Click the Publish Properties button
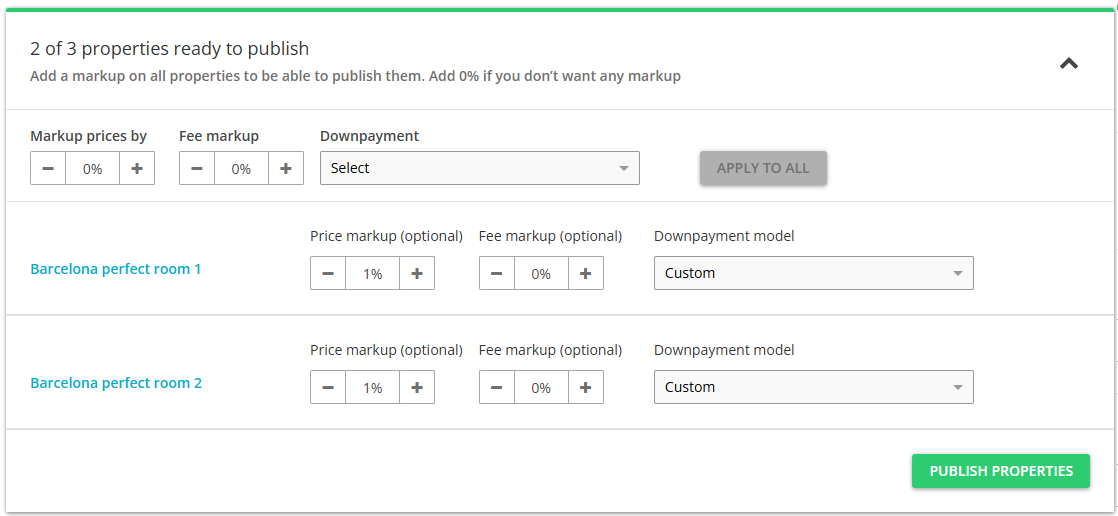This screenshot has width=1118, height=516. 1001,471
